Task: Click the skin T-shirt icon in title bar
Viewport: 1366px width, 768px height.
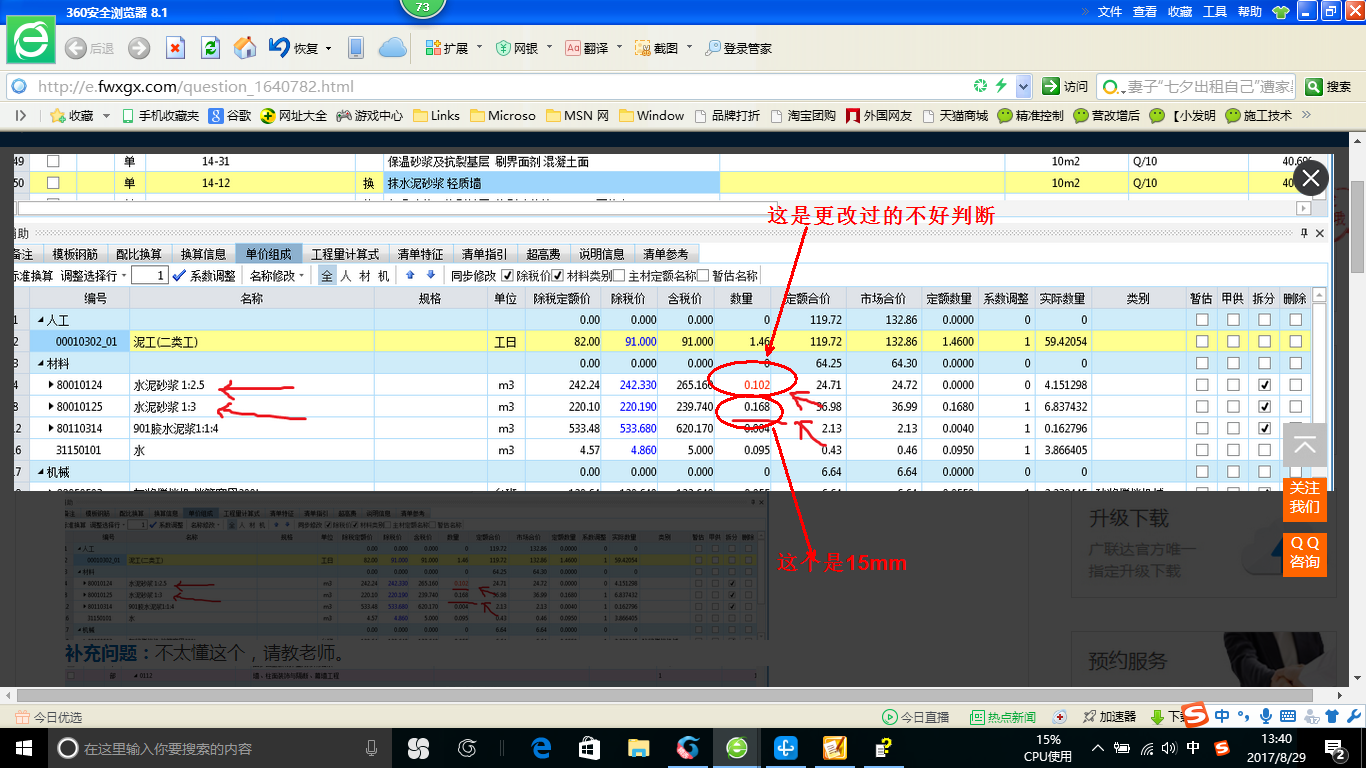Action: pos(1280,12)
